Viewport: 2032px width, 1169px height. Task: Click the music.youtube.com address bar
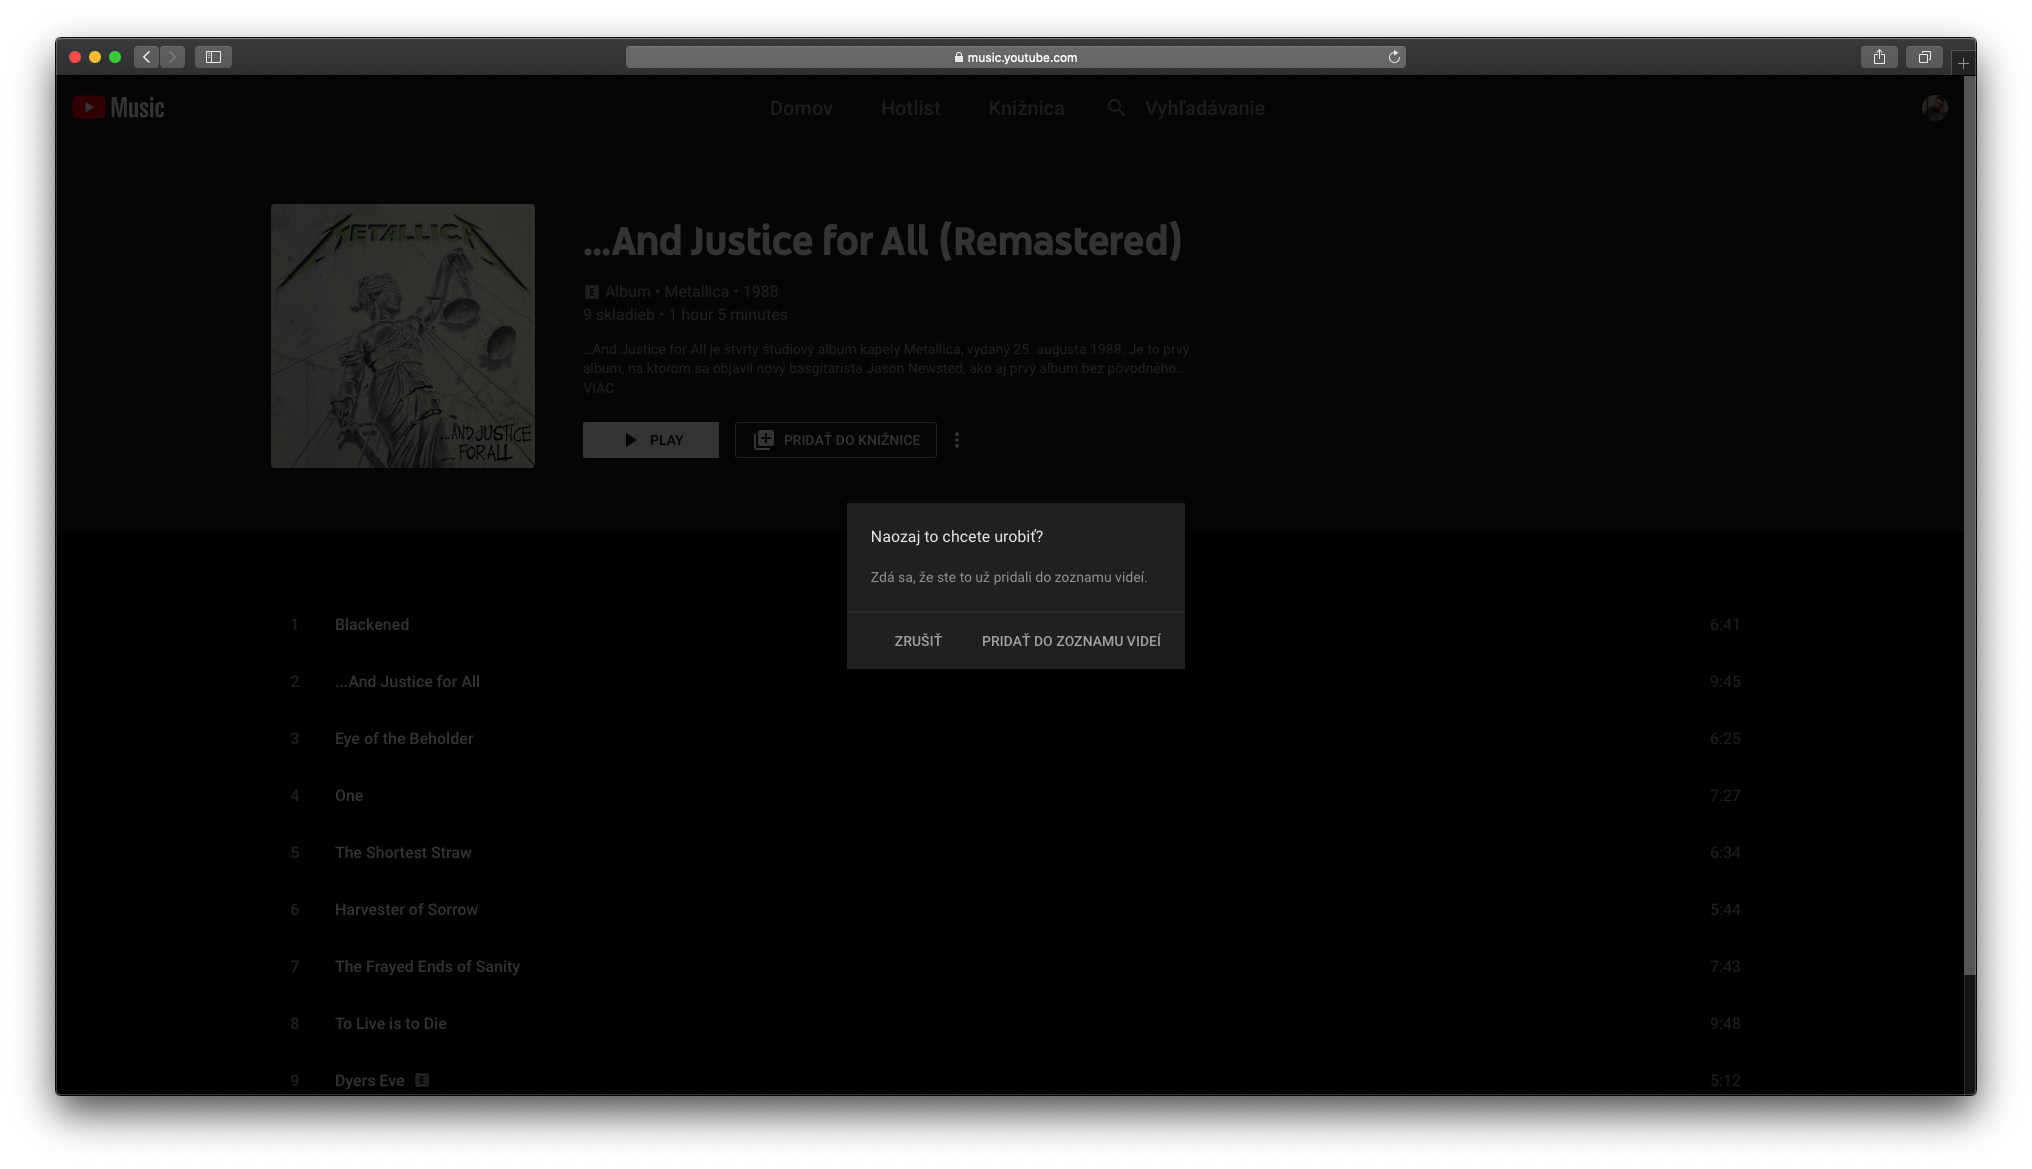(1015, 57)
